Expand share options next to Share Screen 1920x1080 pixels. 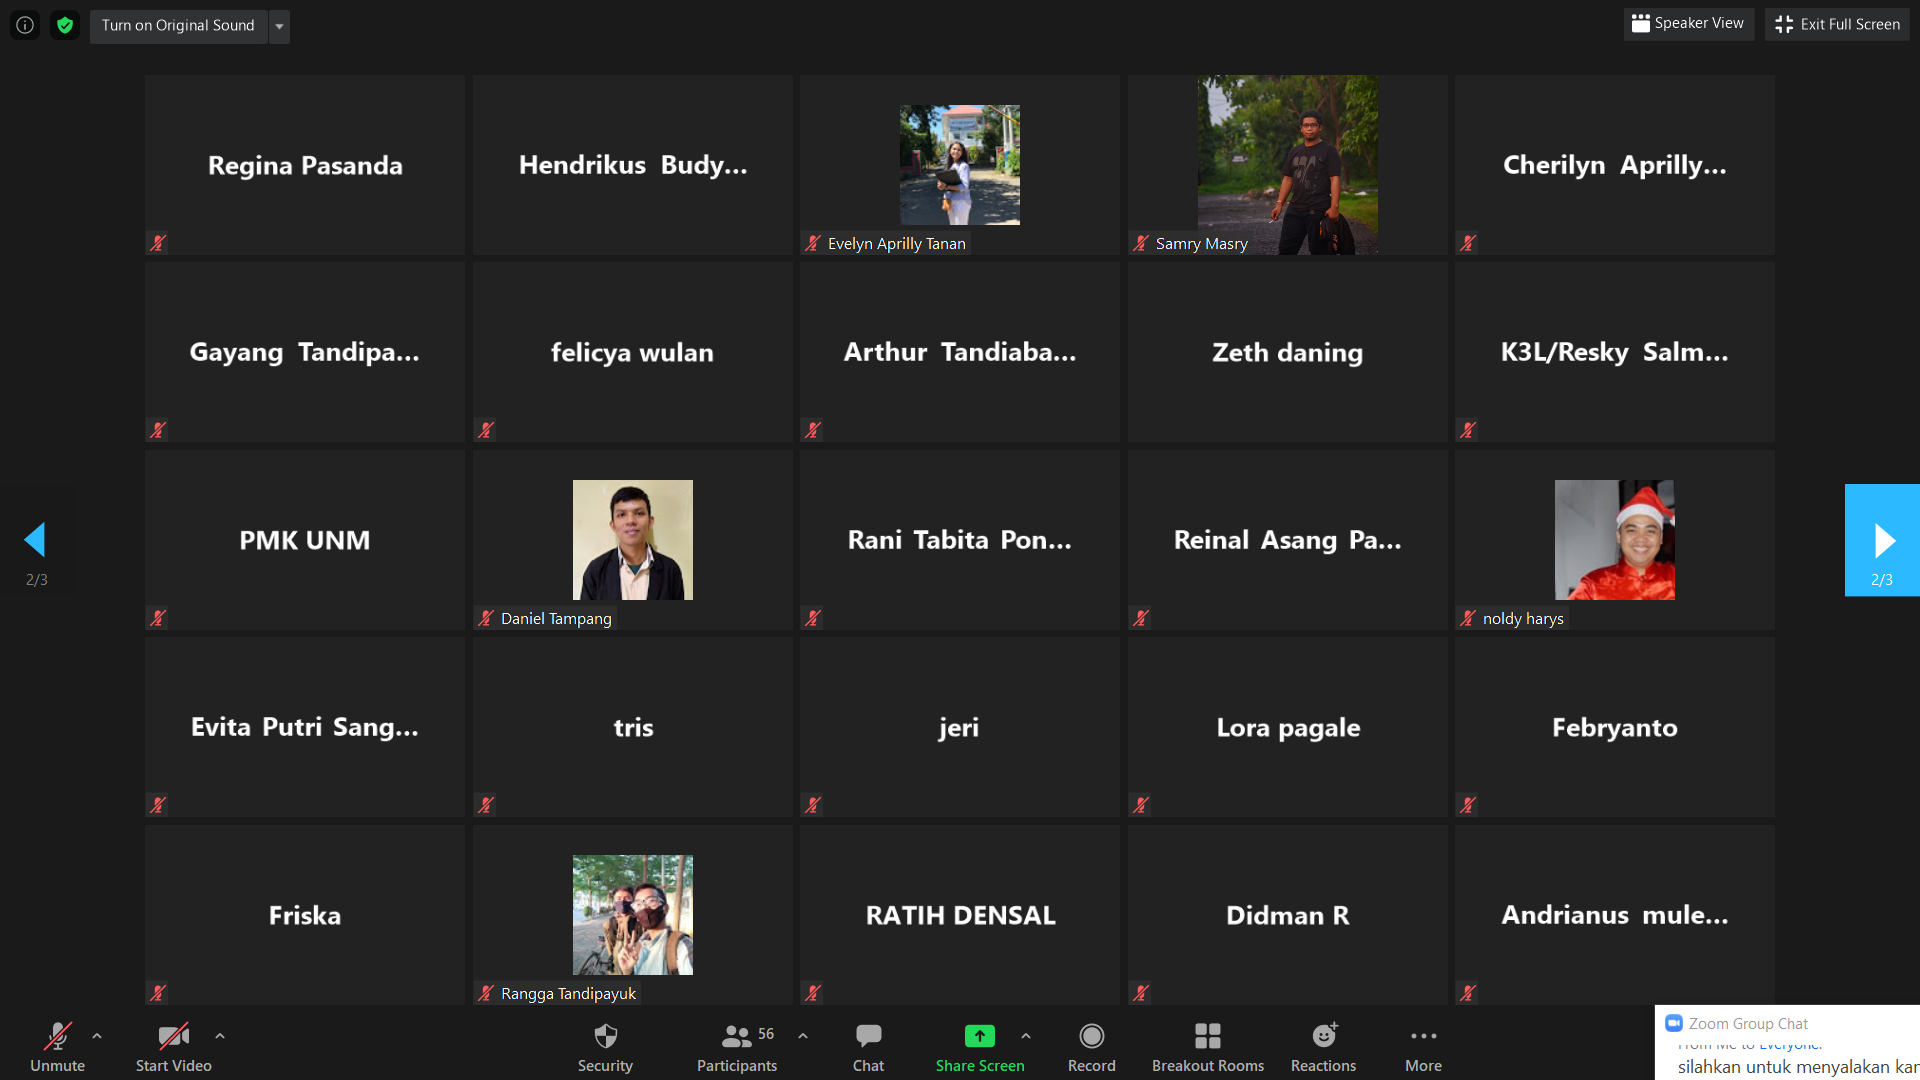click(1026, 1036)
